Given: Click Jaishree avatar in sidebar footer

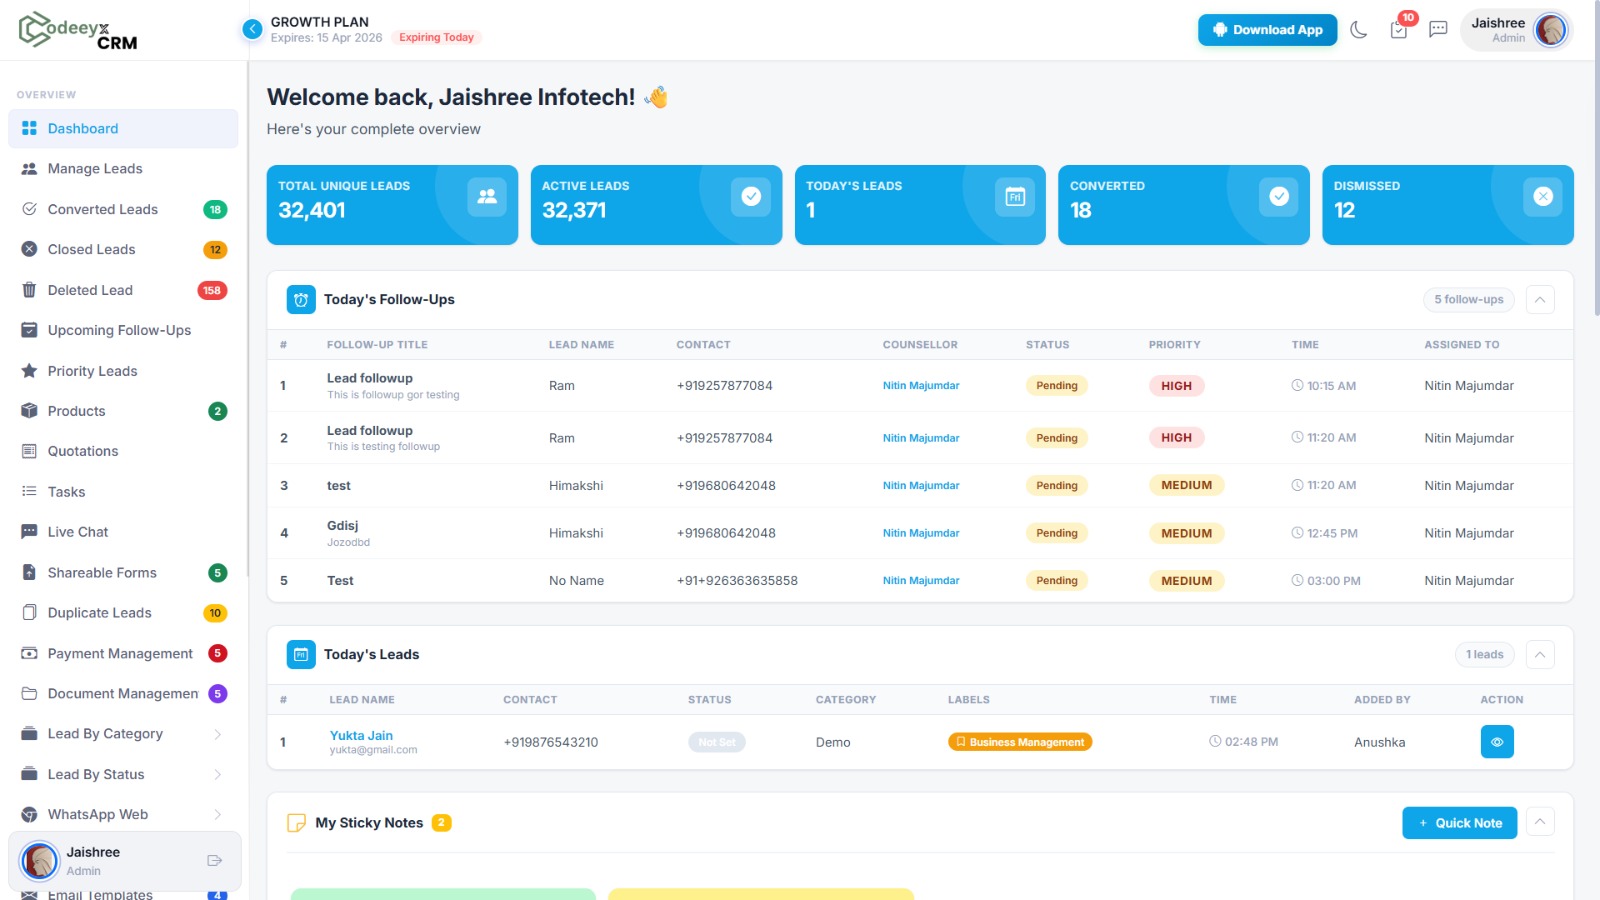Looking at the screenshot, I should tap(40, 861).
